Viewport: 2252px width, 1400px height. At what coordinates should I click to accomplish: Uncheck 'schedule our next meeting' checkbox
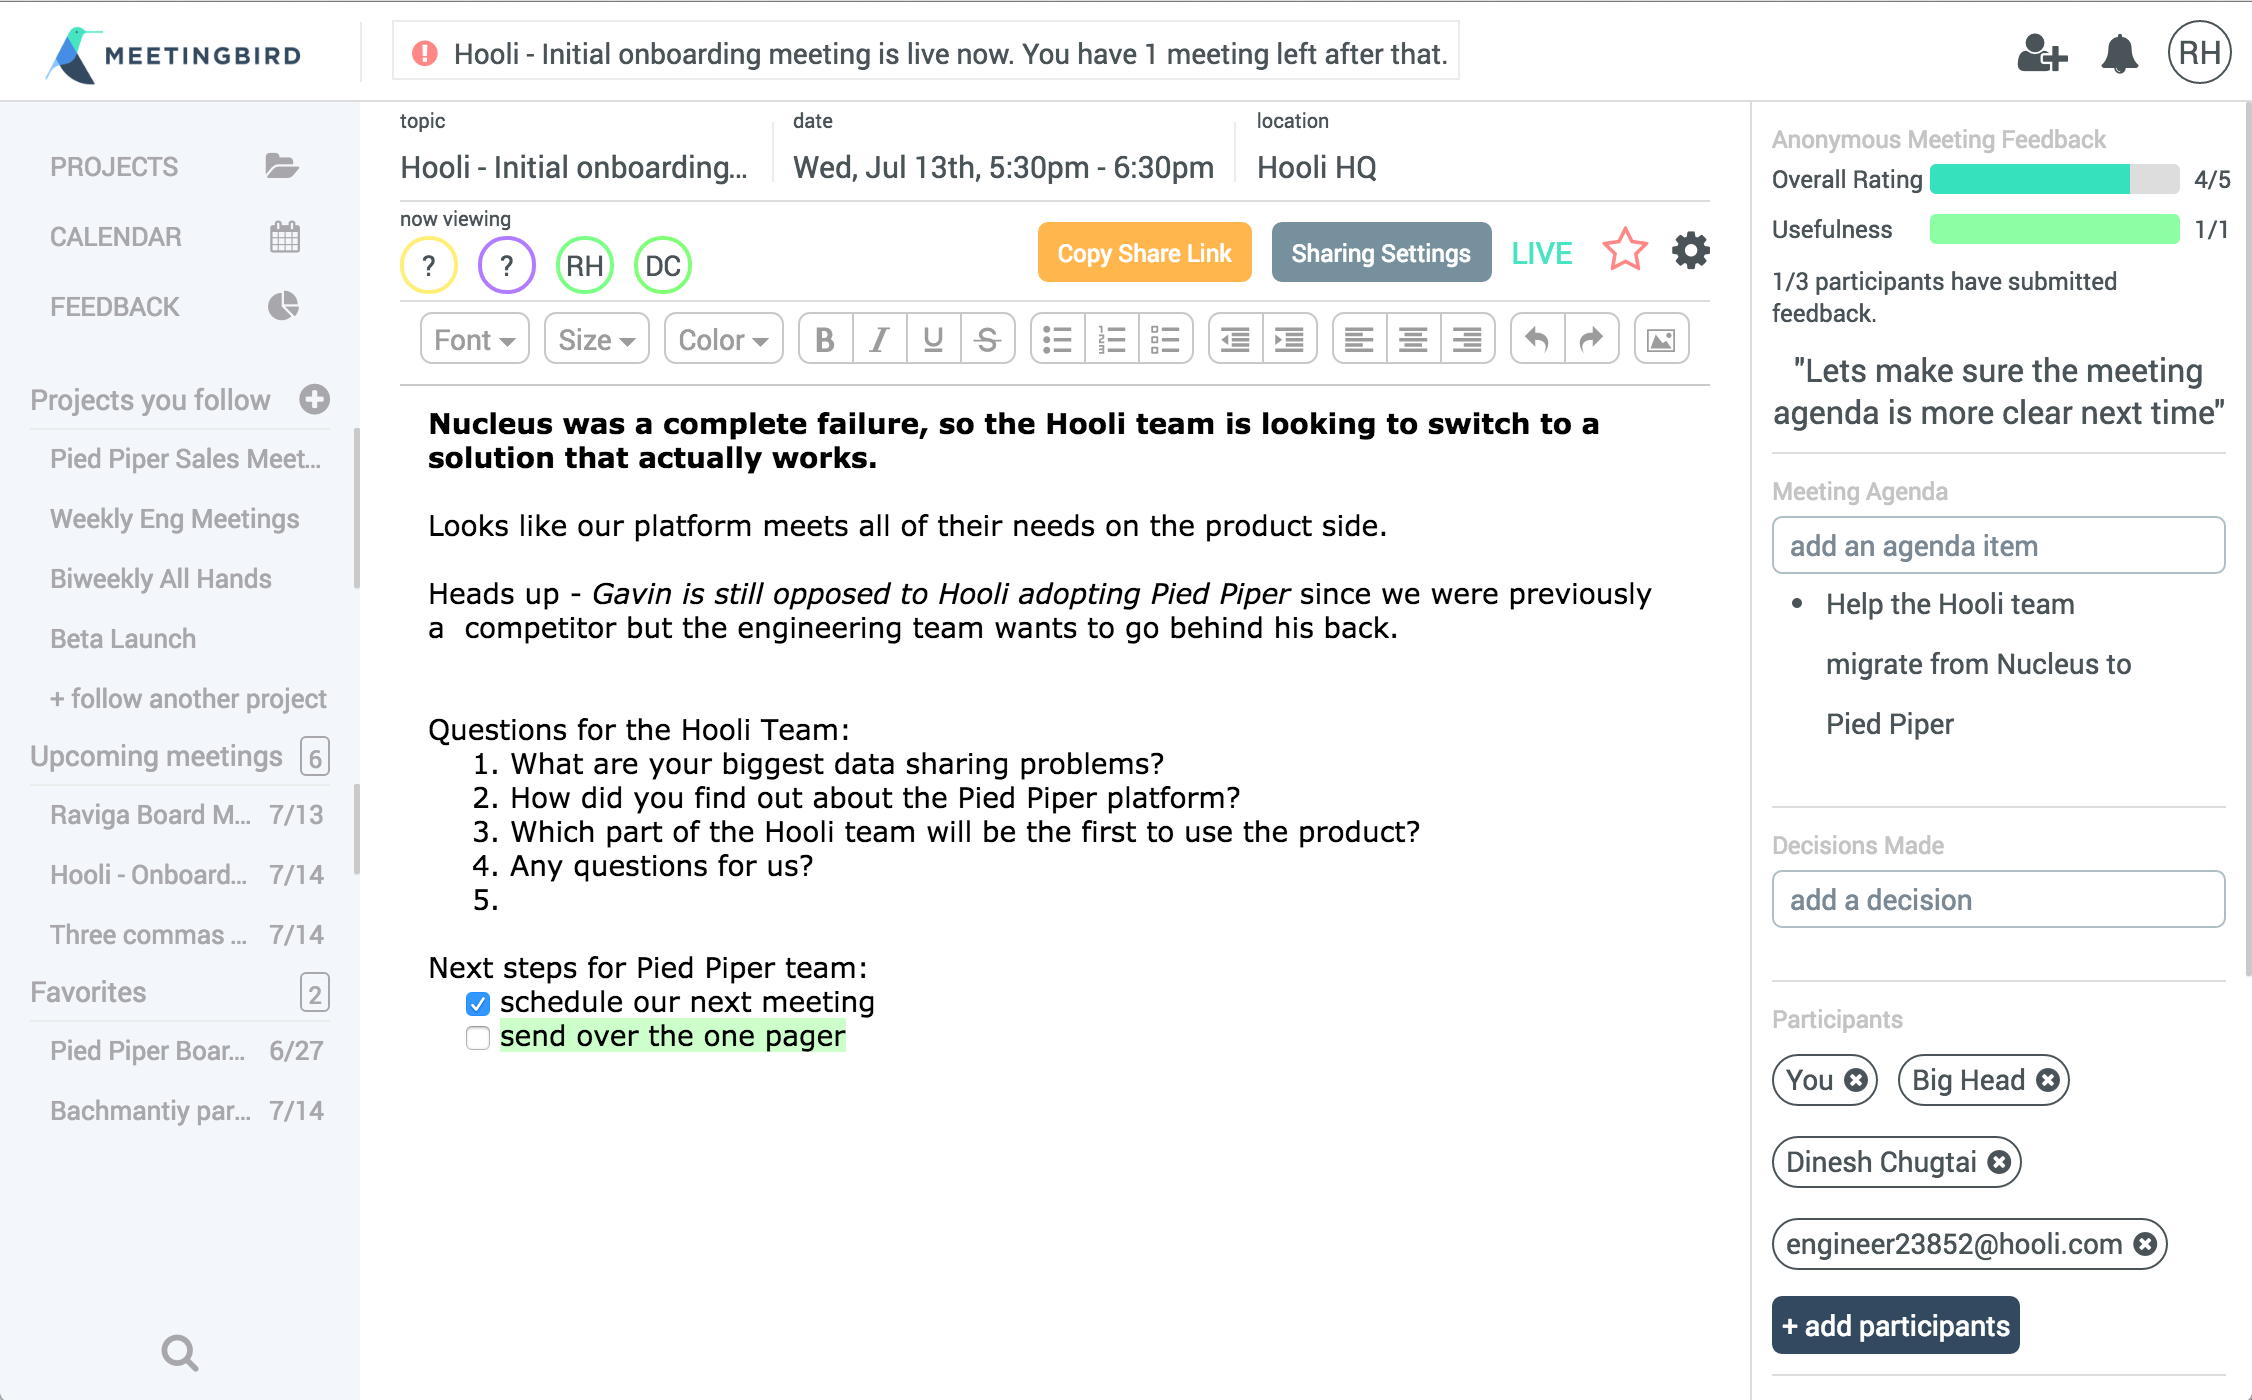(x=478, y=1003)
